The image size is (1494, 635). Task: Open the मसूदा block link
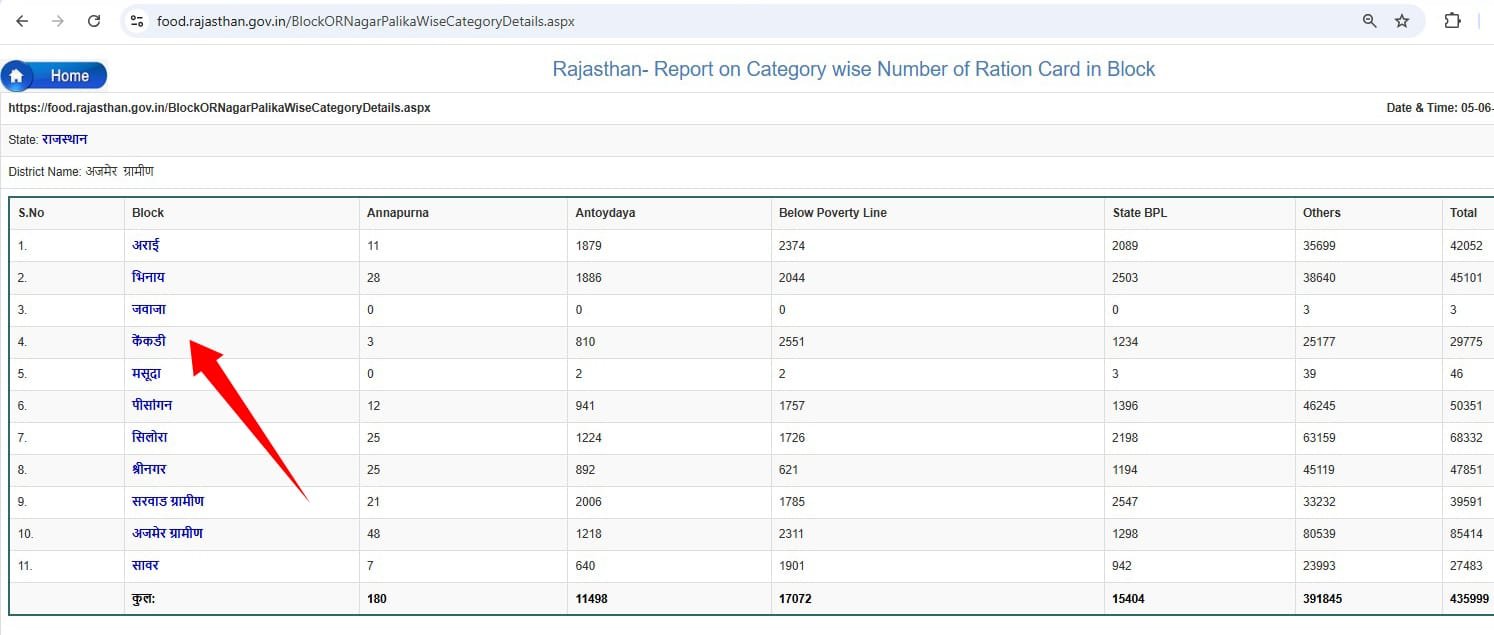[146, 373]
